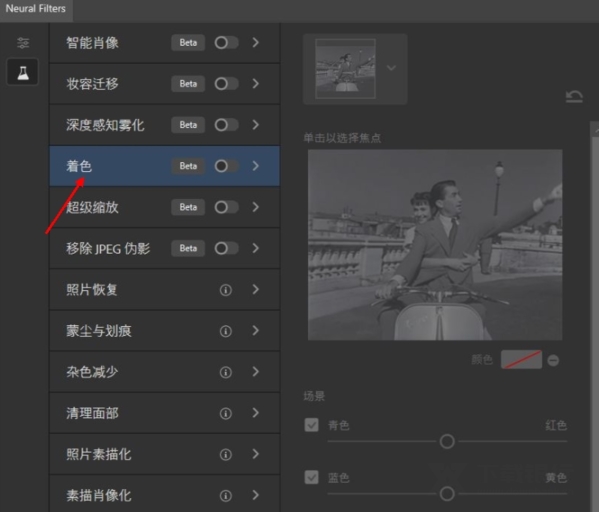Expand 着色 chevron arrow
Screen dimensions: 599x512
click(256, 166)
